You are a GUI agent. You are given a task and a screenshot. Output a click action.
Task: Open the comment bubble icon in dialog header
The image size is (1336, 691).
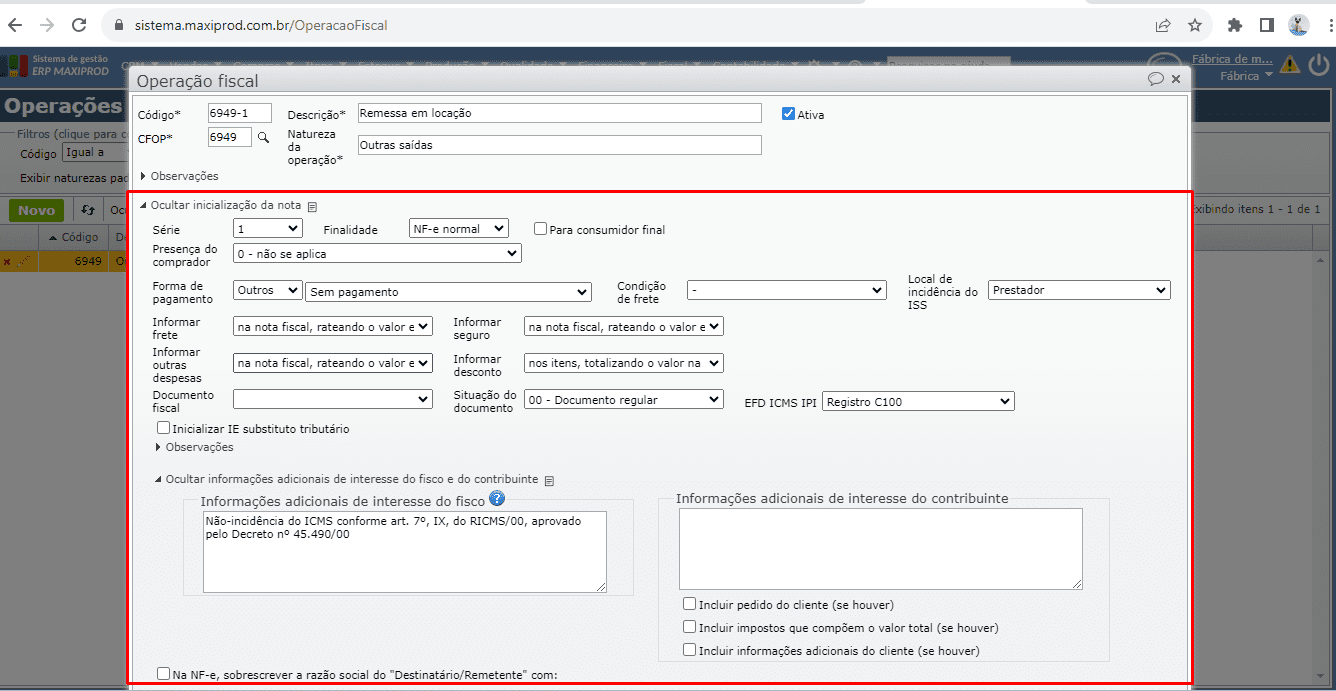(1155, 79)
